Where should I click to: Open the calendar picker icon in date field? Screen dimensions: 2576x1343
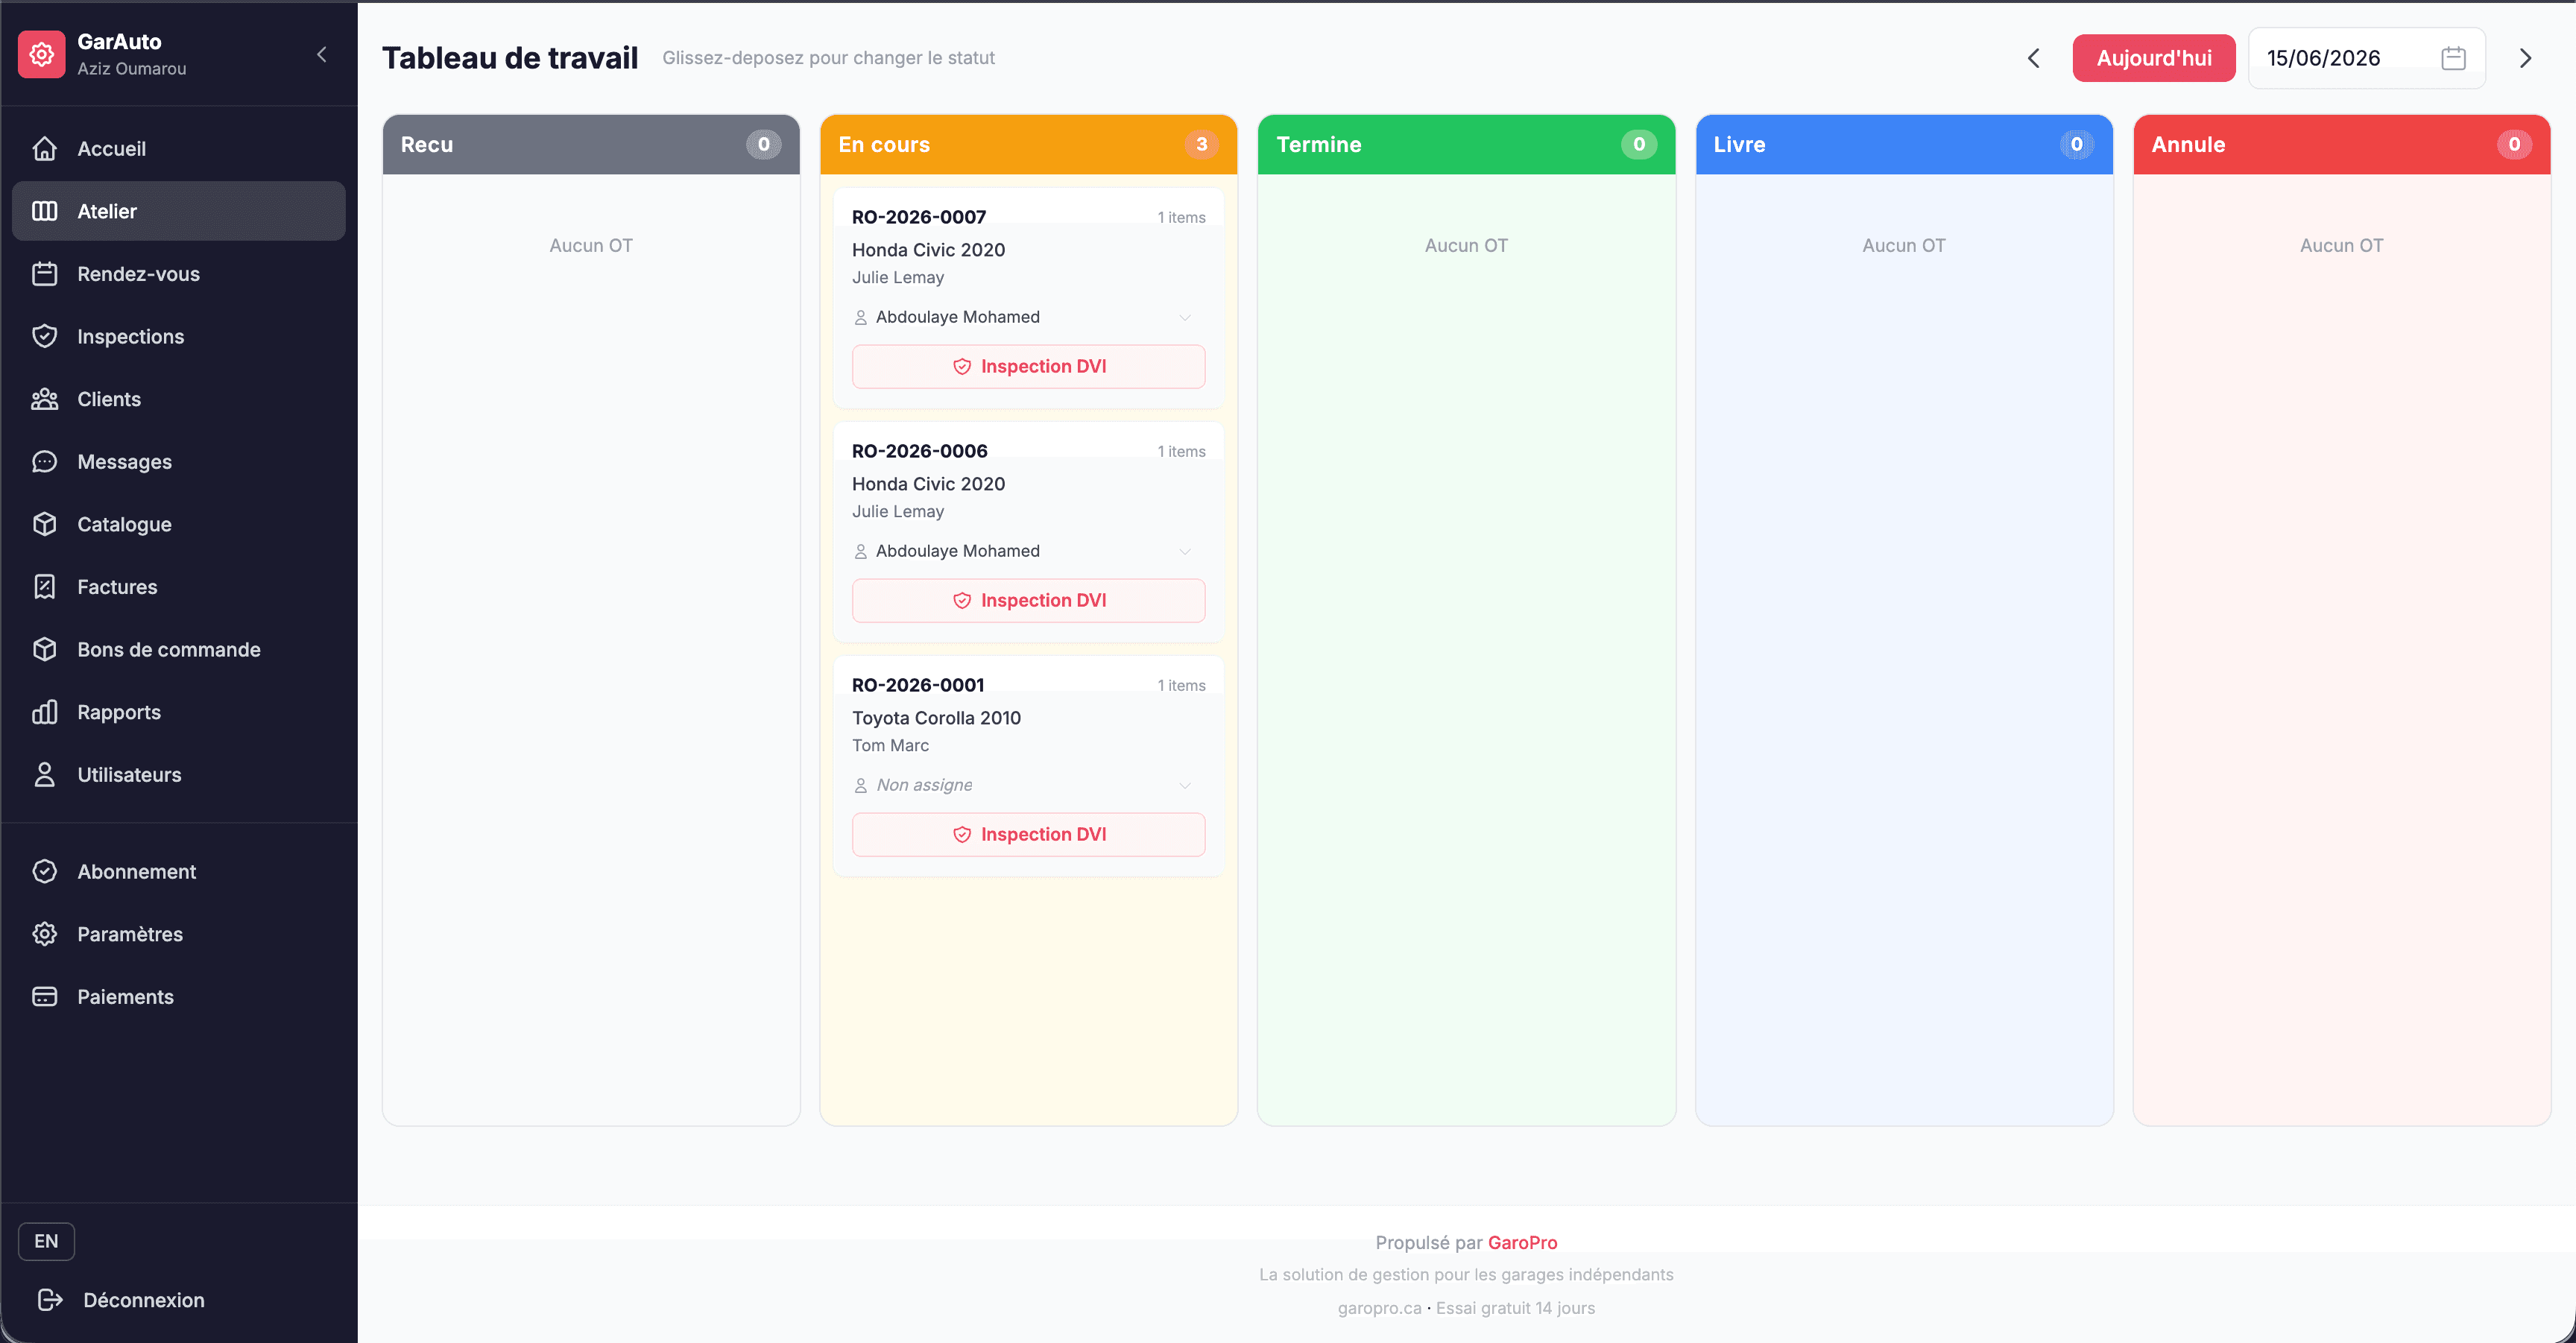[x=2453, y=58]
